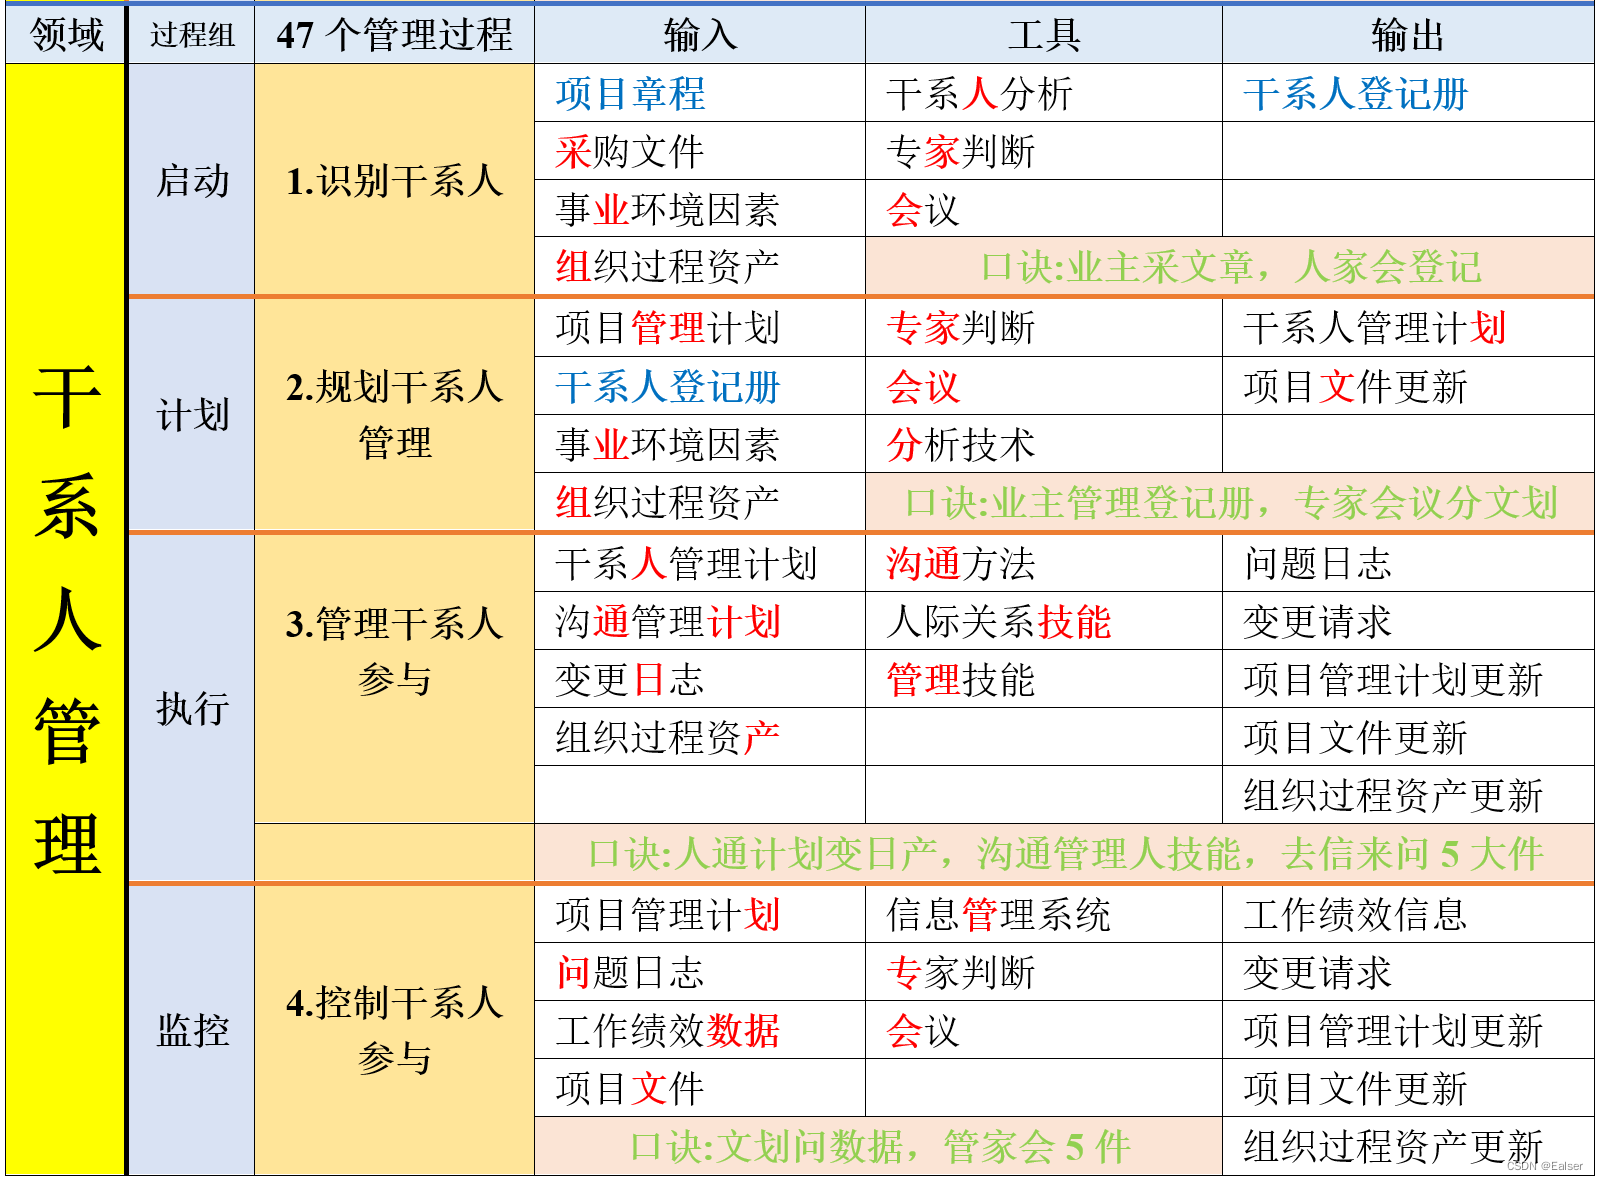The width and height of the screenshot is (1598, 1180).
Task: Select the mnemonic 业主管理登记册，专家会议分文划
Action: [x=1230, y=502]
